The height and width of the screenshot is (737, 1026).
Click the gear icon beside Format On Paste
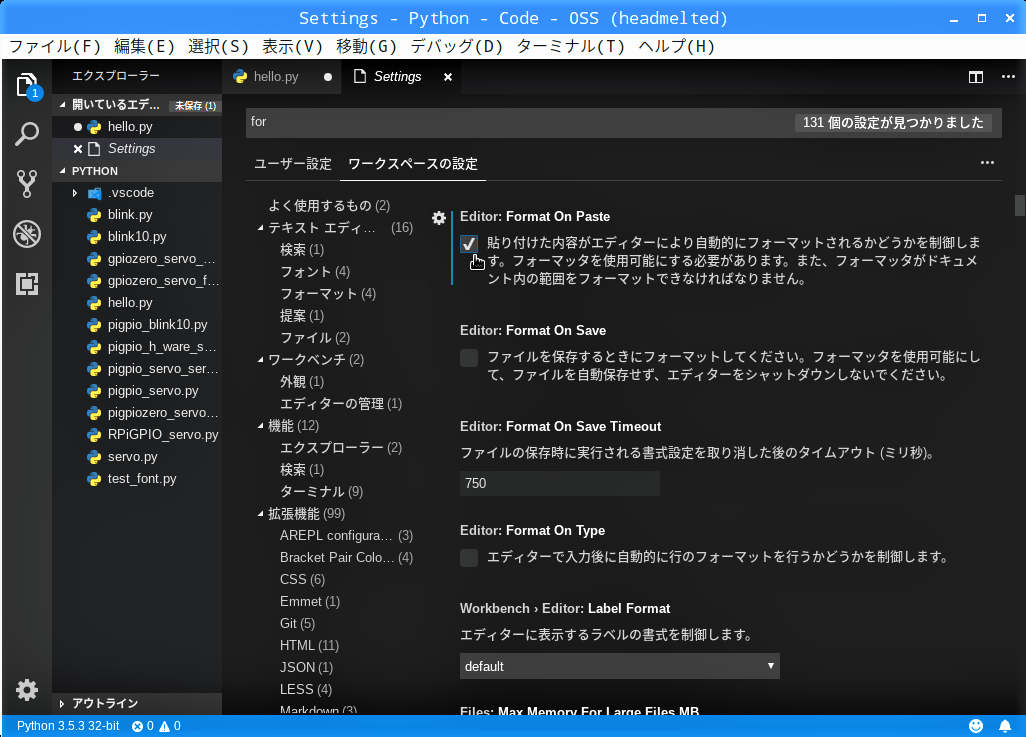[x=439, y=217]
